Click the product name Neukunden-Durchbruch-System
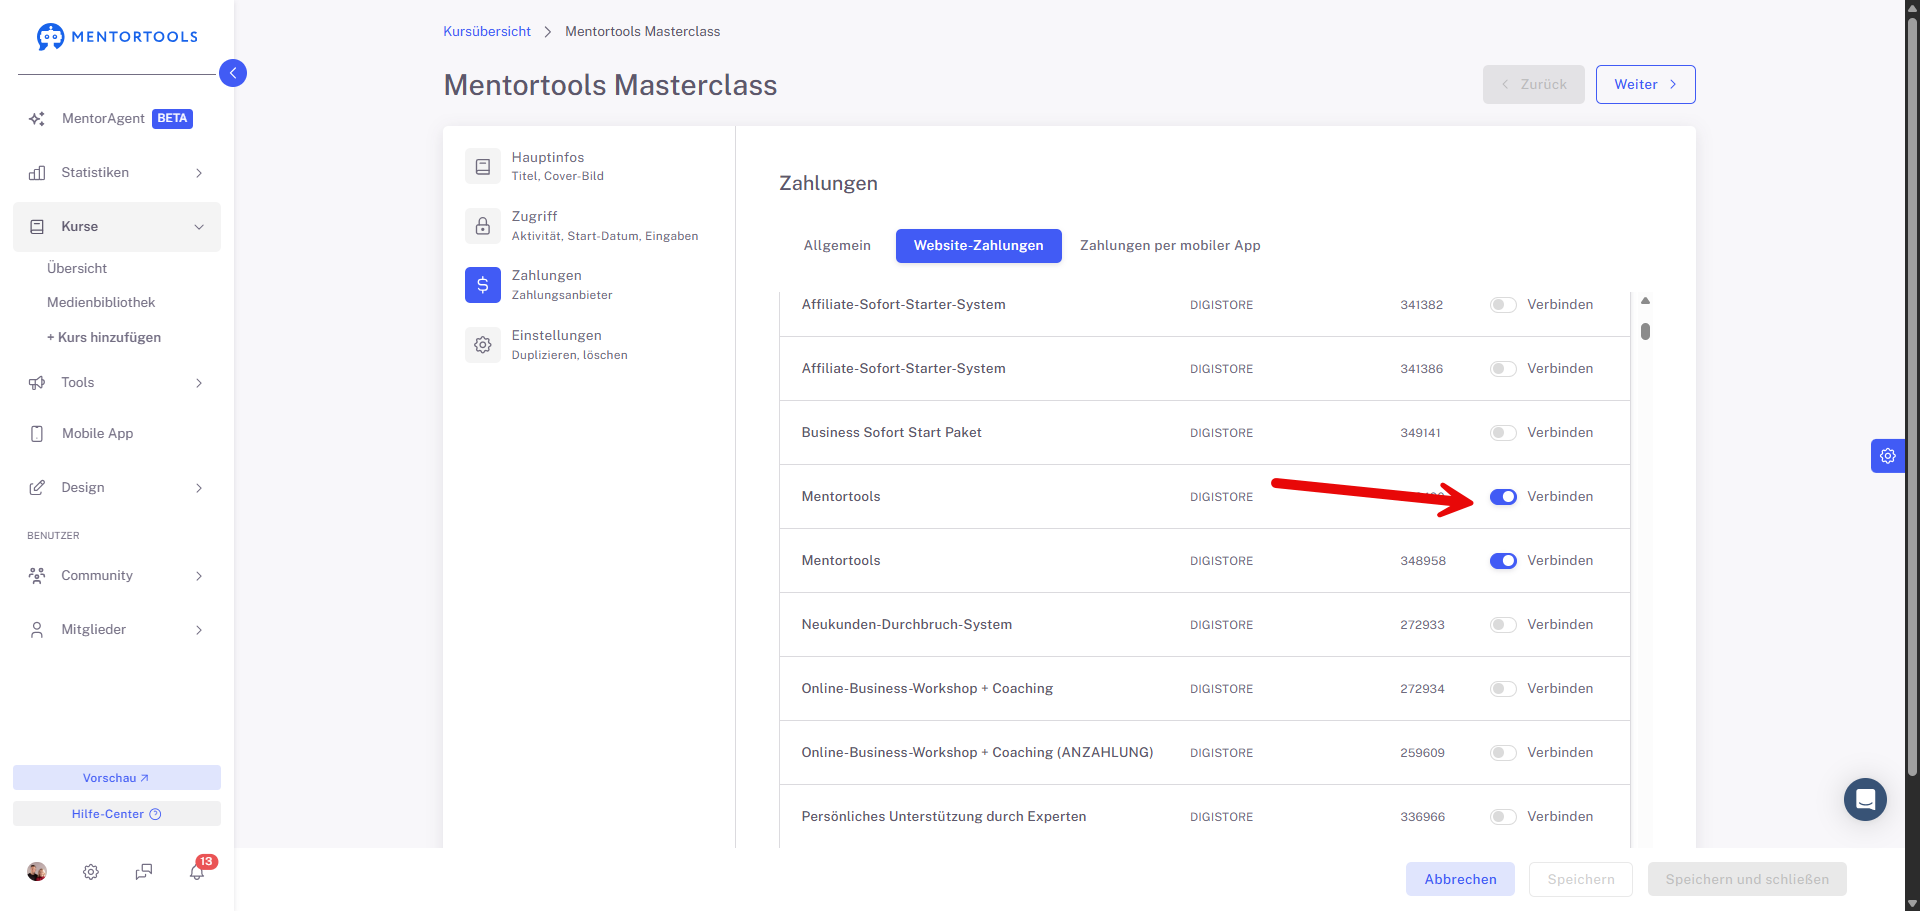 click(907, 625)
